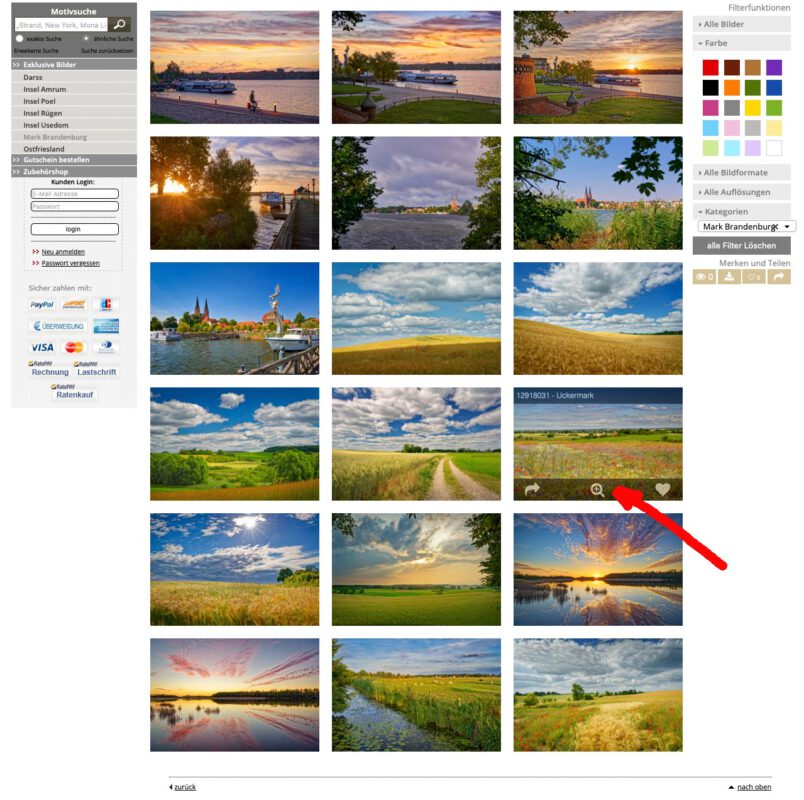Click the zoom magnifier icon on Uckermark image
This screenshot has height=800, width=804.
tap(597, 490)
